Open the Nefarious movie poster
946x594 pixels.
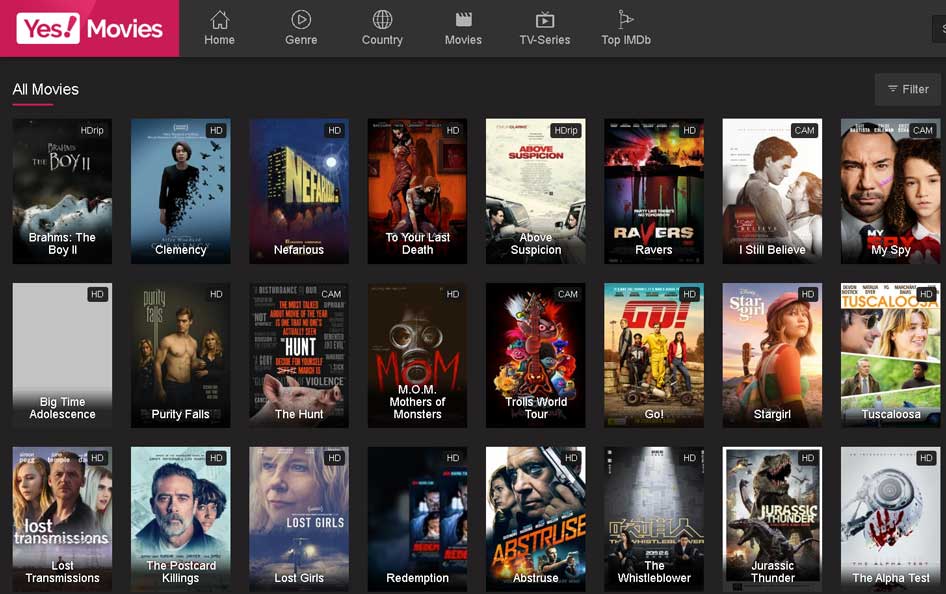click(299, 191)
